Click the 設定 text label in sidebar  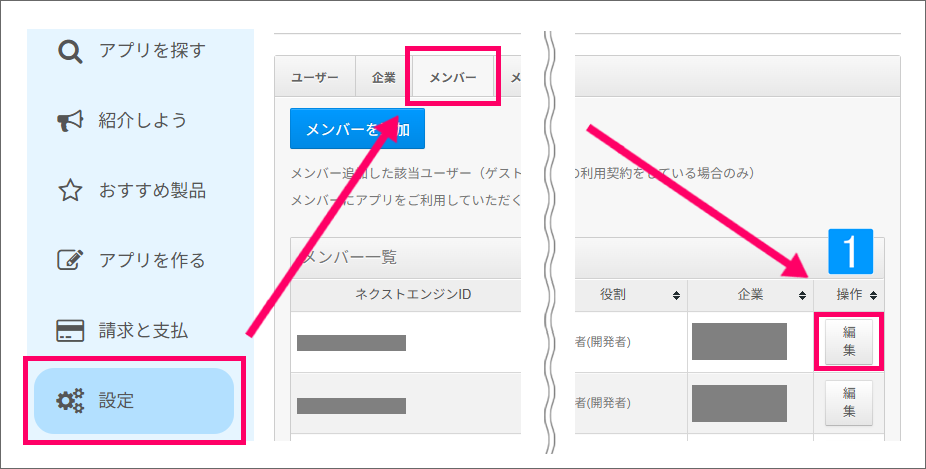116,402
